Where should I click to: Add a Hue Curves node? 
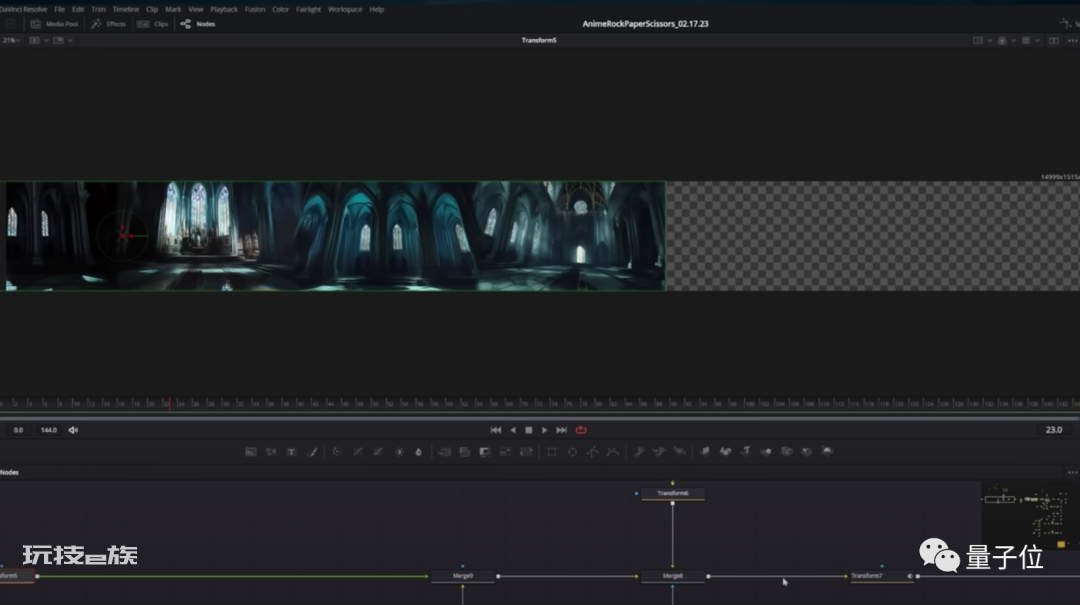378,451
